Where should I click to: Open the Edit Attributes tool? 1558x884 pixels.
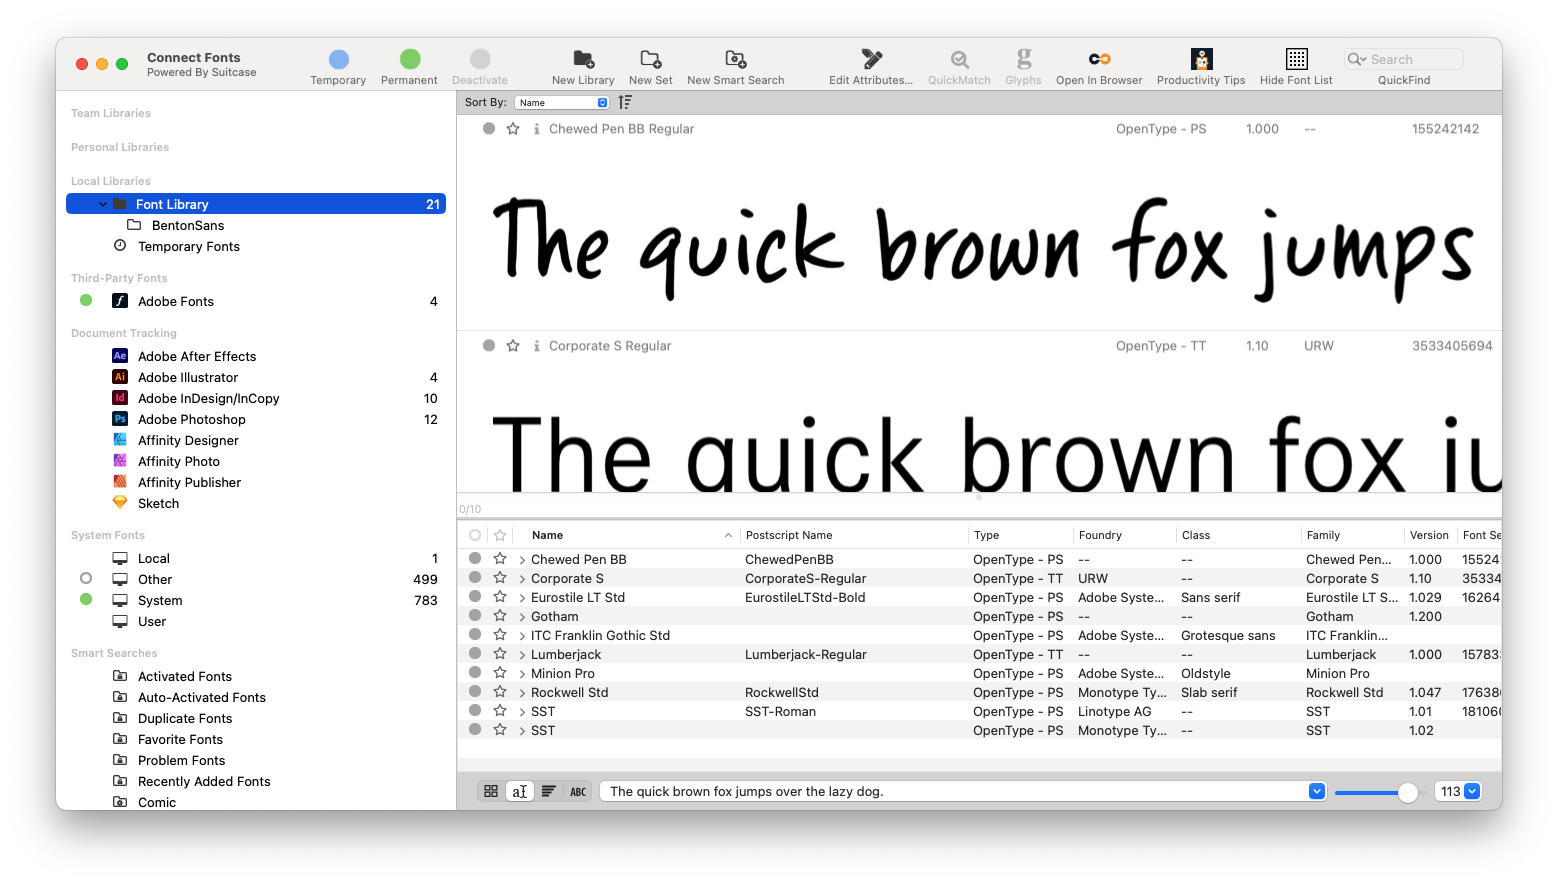click(x=871, y=60)
